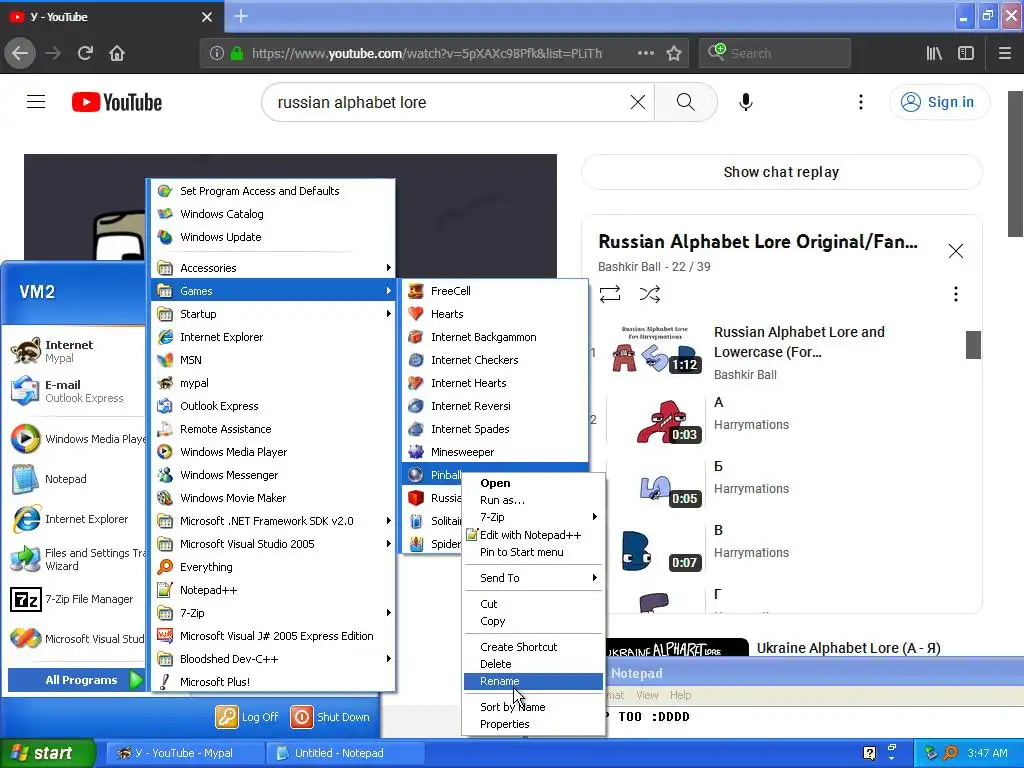Start voice search with microphone icon
Image resolution: width=1024 pixels, height=768 pixels.
click(x=746, y=102)
